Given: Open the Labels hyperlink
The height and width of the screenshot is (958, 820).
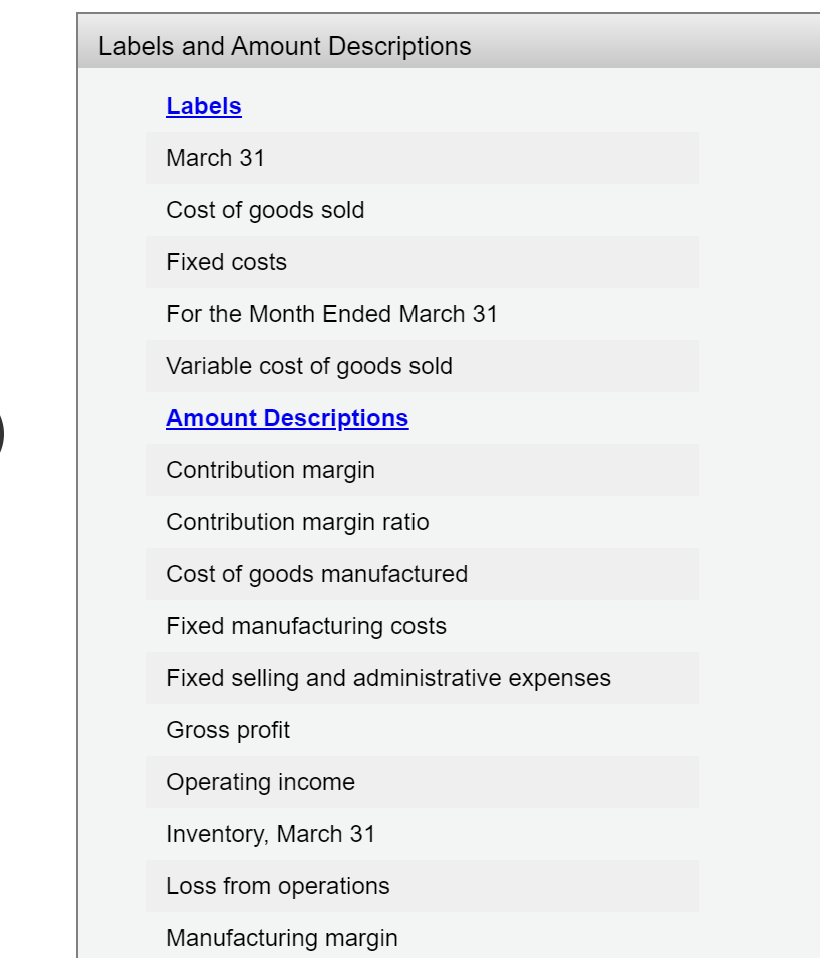Looking at the screenshot, I should [203, 106].
